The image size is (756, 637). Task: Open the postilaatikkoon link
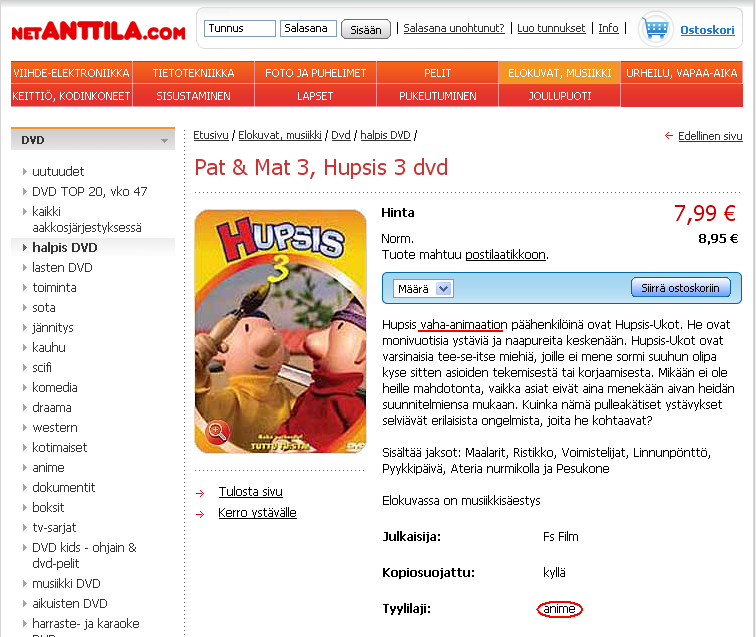tap(505, 255)
